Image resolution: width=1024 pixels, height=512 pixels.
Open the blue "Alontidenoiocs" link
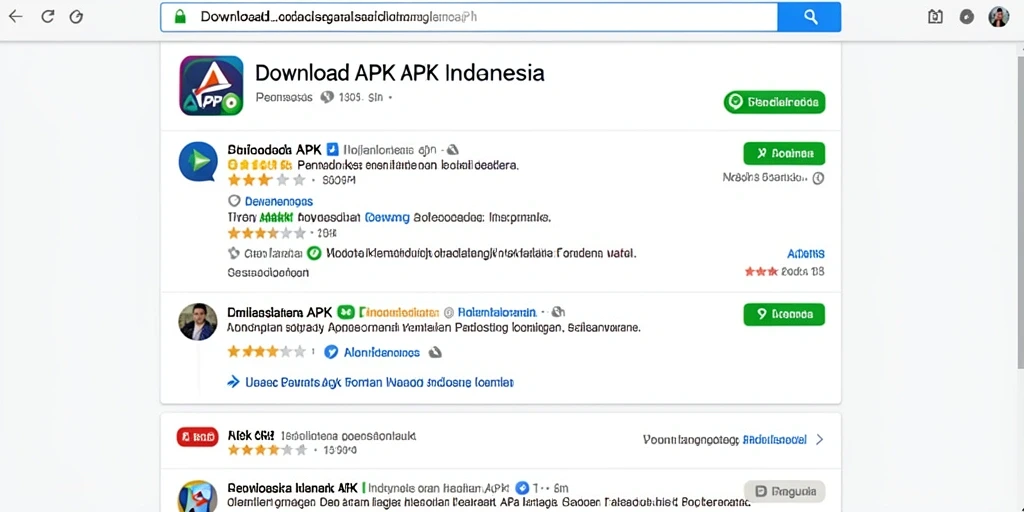point(381,353)
